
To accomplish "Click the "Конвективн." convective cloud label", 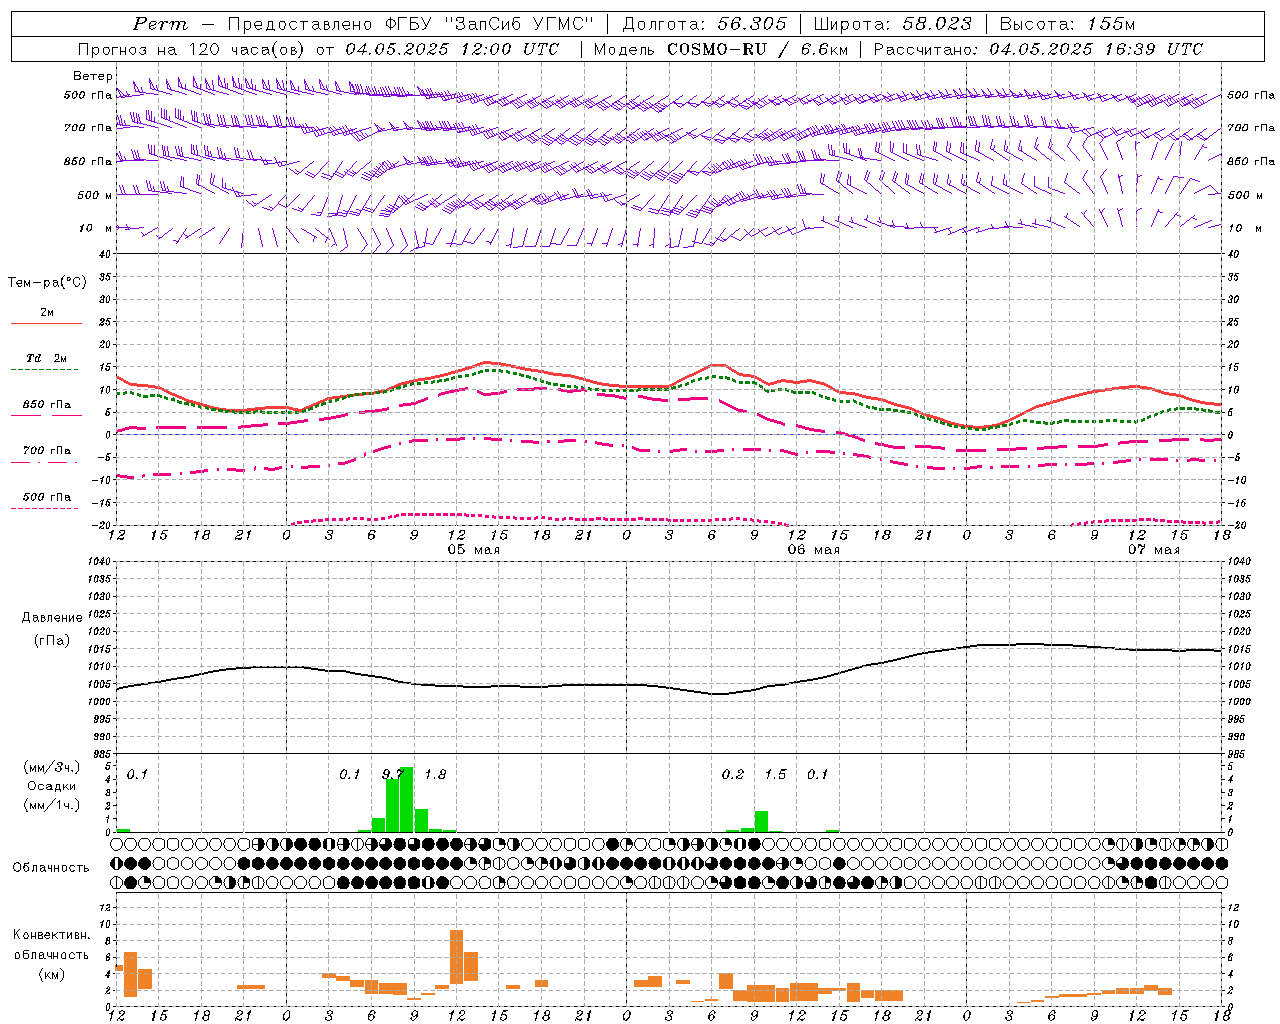I will tap(52, 934).
